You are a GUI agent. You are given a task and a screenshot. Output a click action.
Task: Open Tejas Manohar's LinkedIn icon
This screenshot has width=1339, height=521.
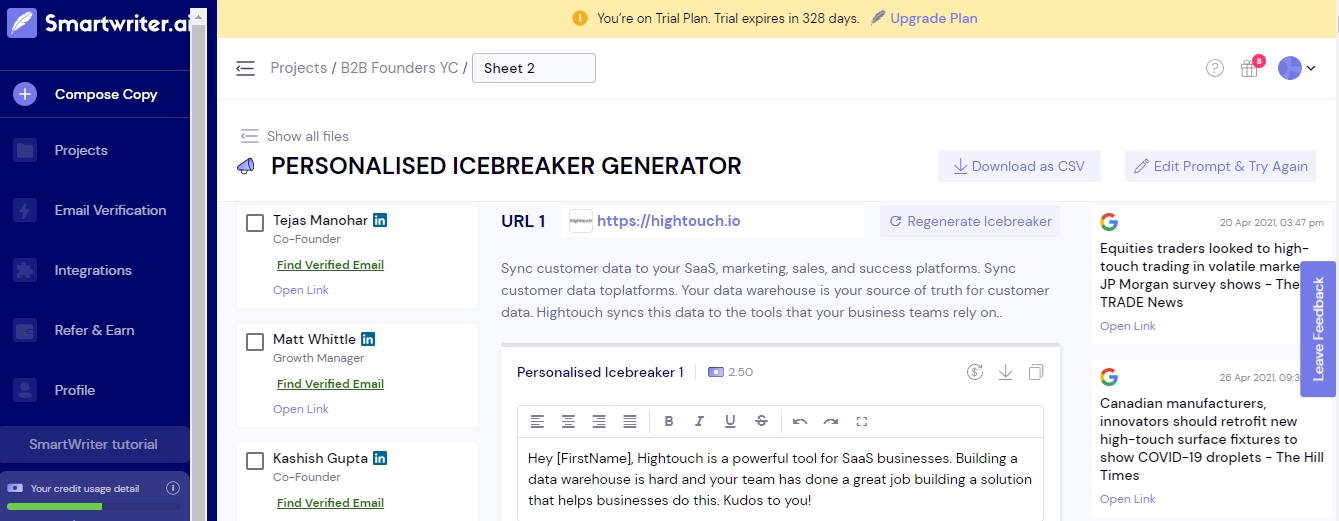point(380,220)
